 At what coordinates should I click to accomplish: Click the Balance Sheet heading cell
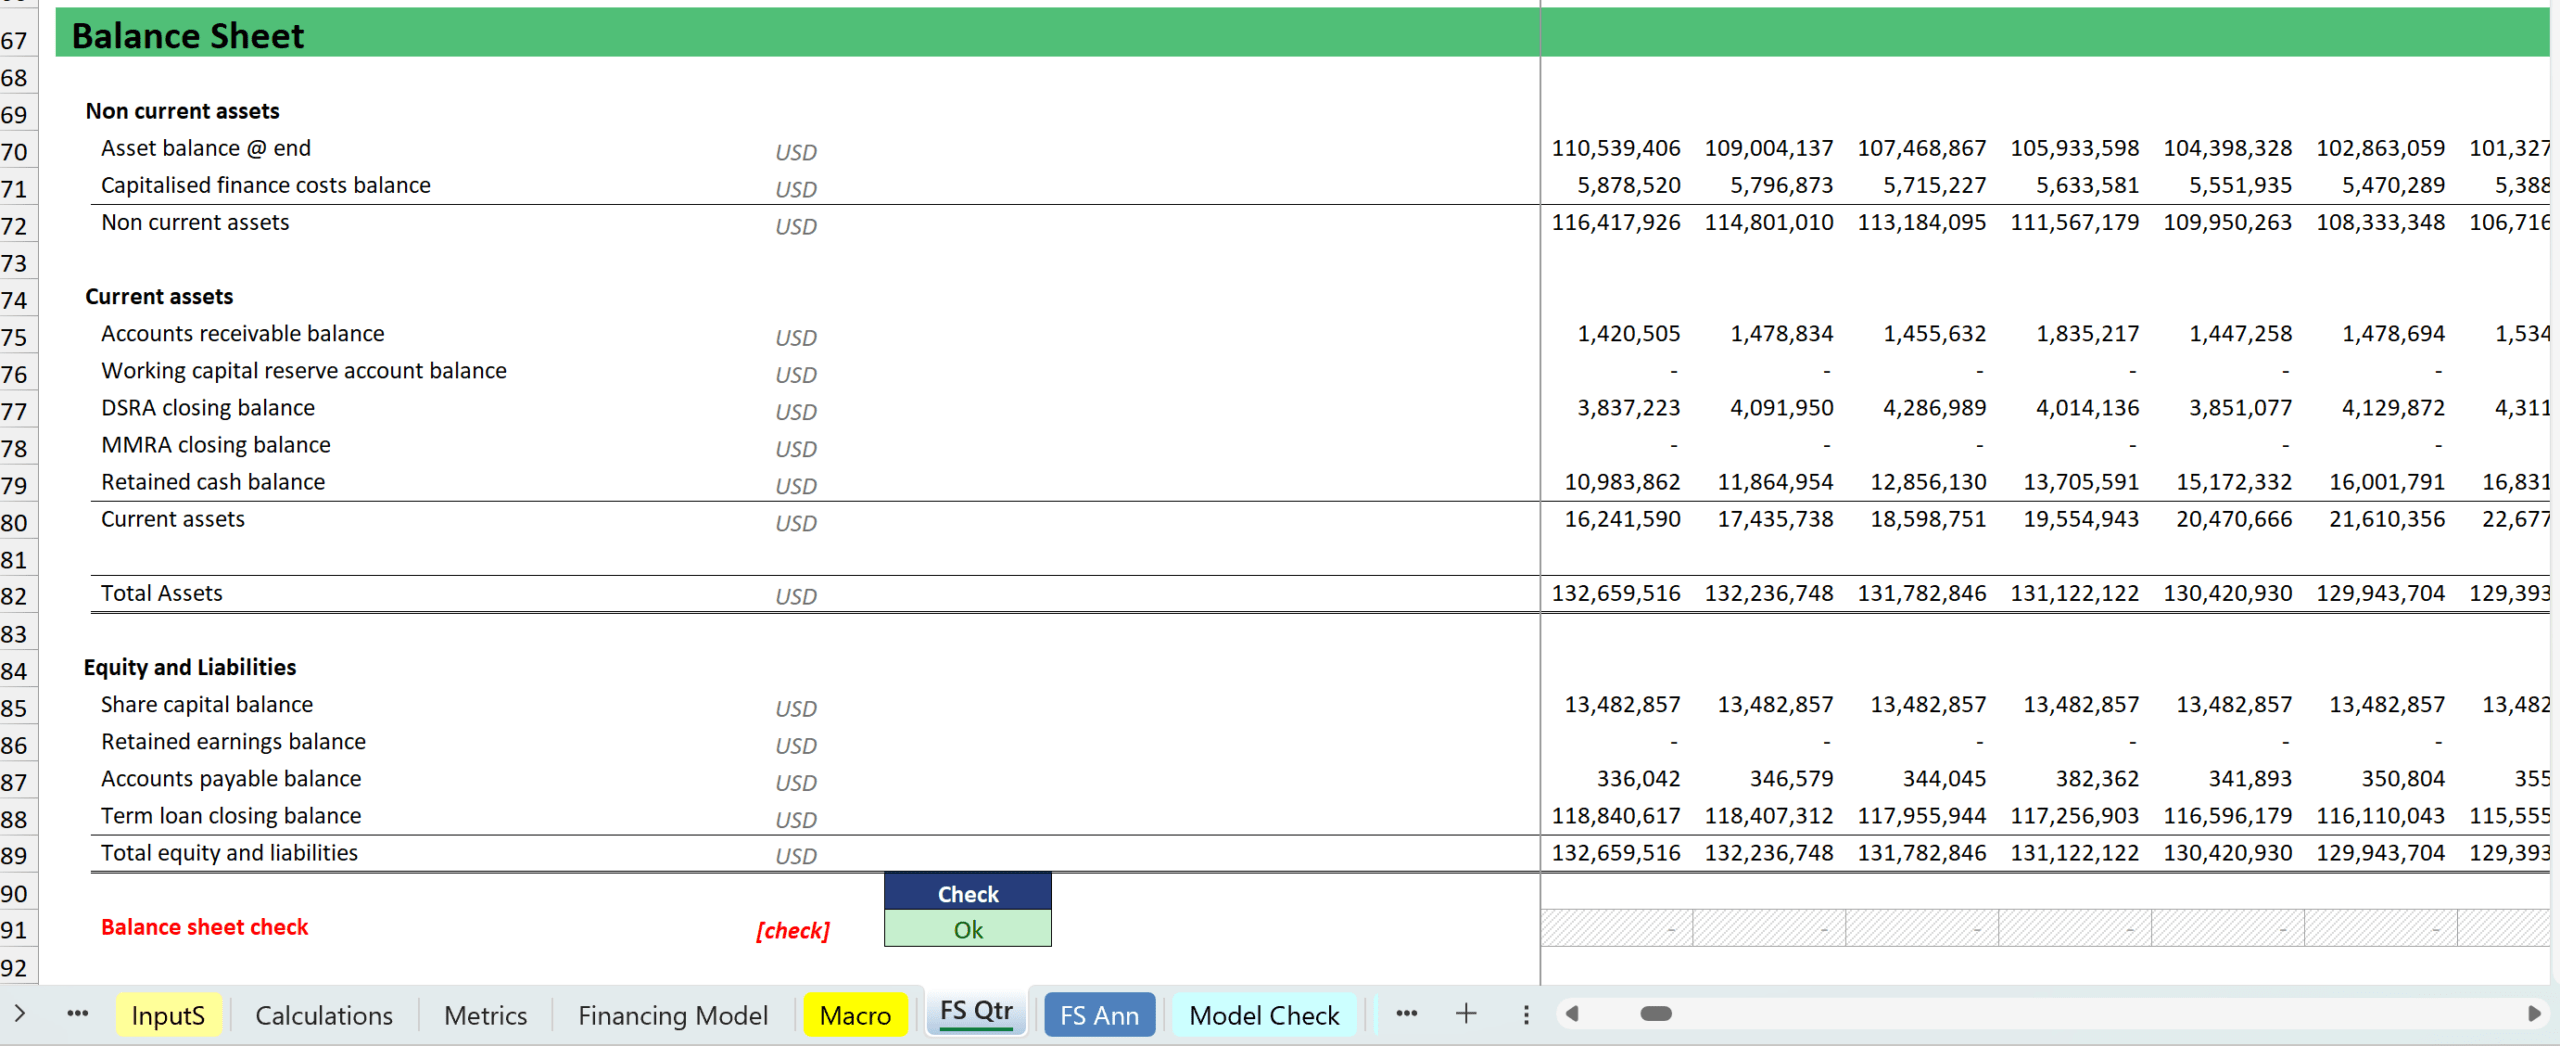point(188,36)
